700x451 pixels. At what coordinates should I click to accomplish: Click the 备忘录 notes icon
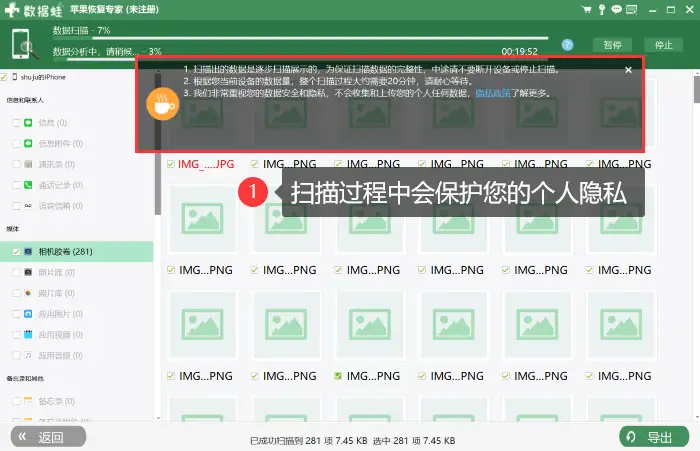28,401
